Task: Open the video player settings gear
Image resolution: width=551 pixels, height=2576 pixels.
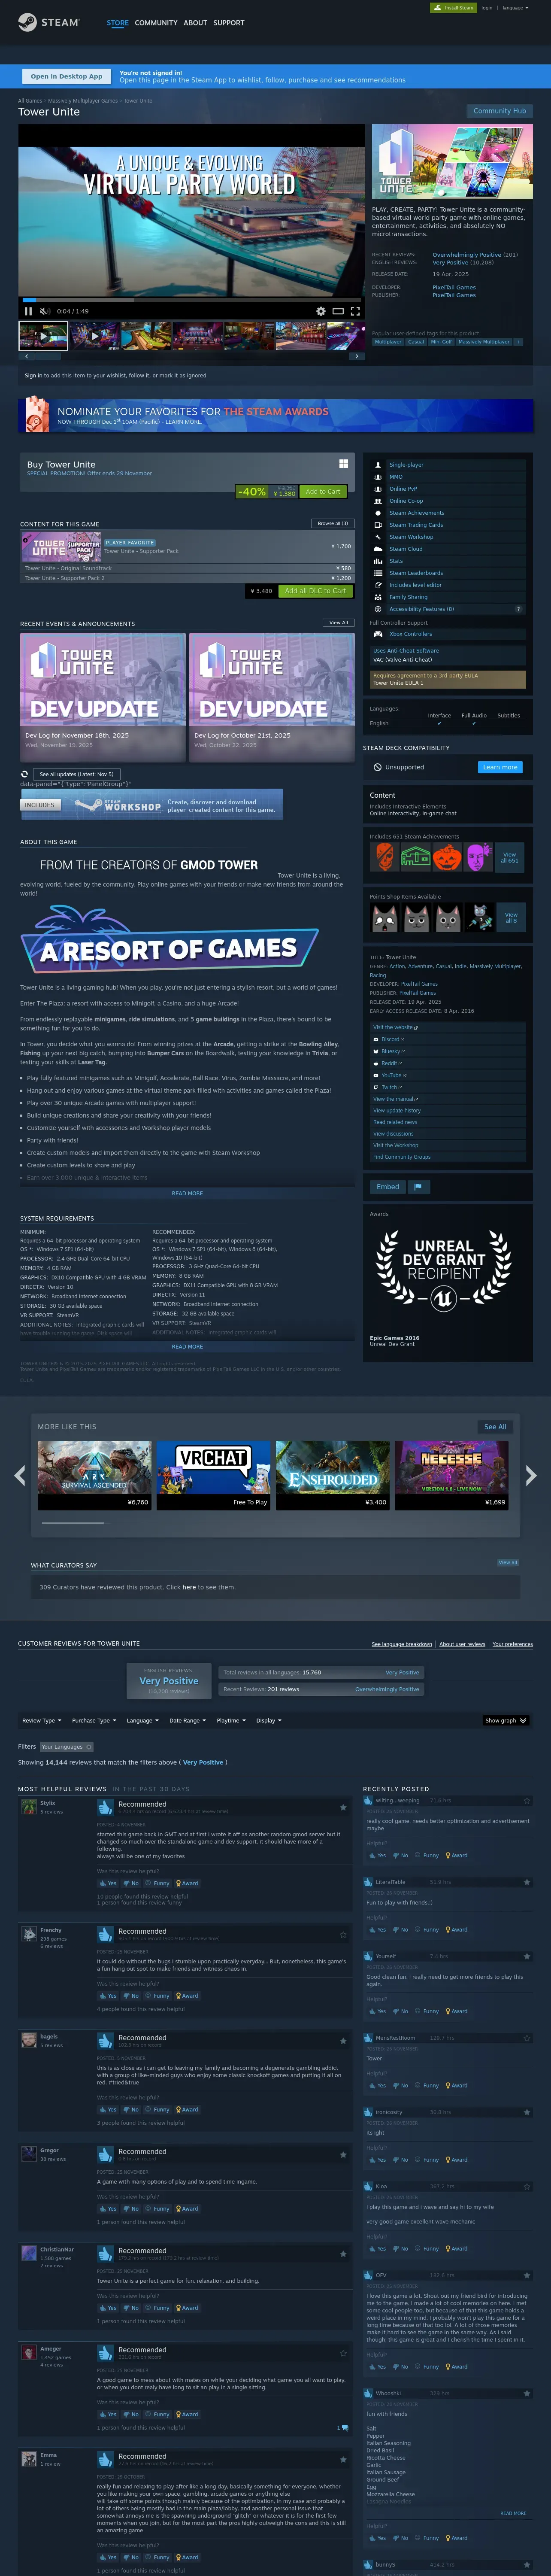Action: 320,311
